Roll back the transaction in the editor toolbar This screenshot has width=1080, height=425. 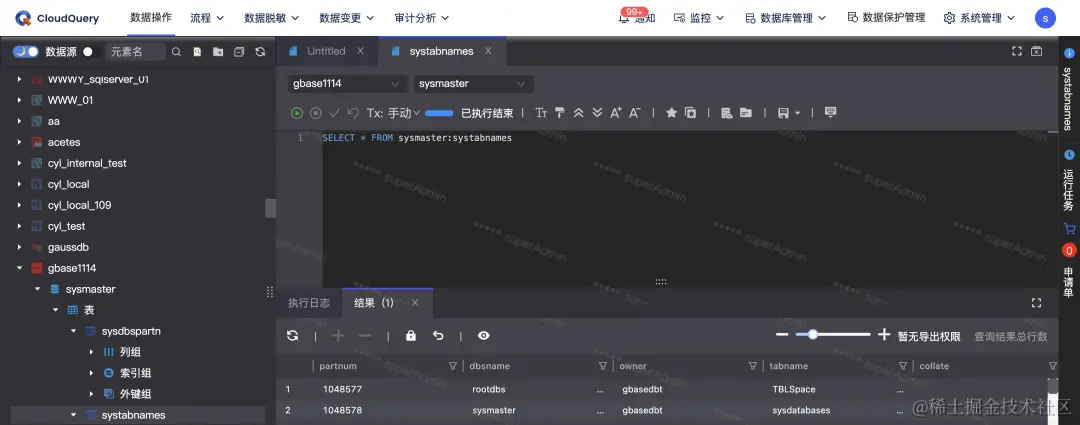pos(353,113)
